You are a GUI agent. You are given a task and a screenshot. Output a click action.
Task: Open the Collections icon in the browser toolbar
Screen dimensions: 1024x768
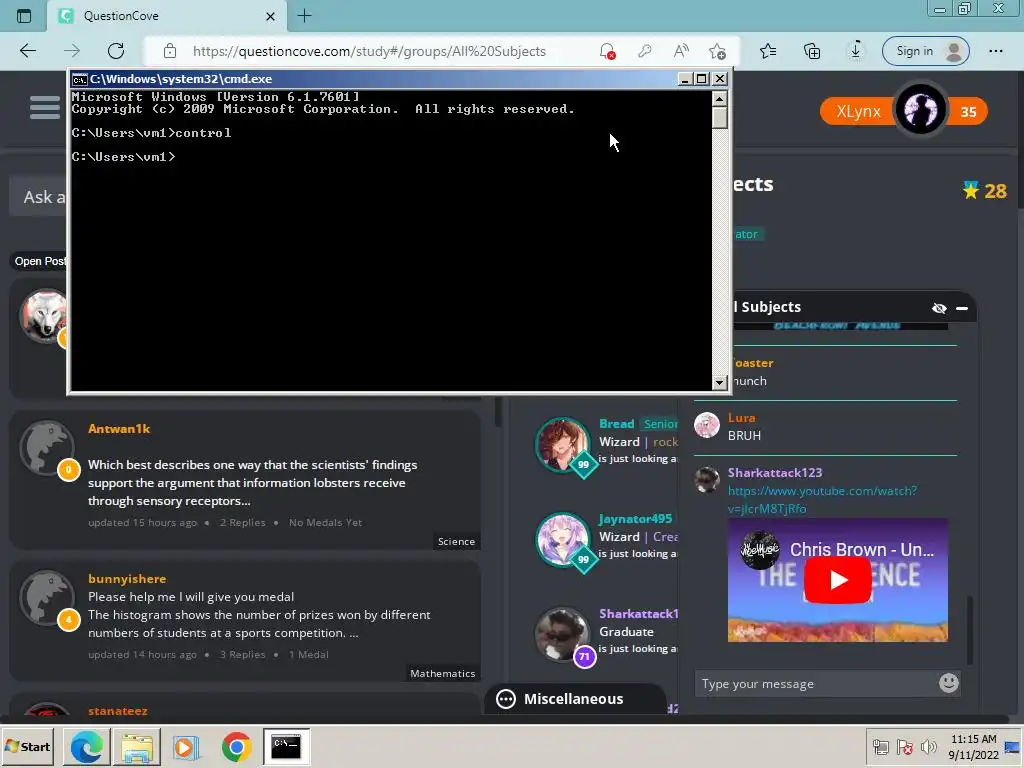click(x=812, y=51)
